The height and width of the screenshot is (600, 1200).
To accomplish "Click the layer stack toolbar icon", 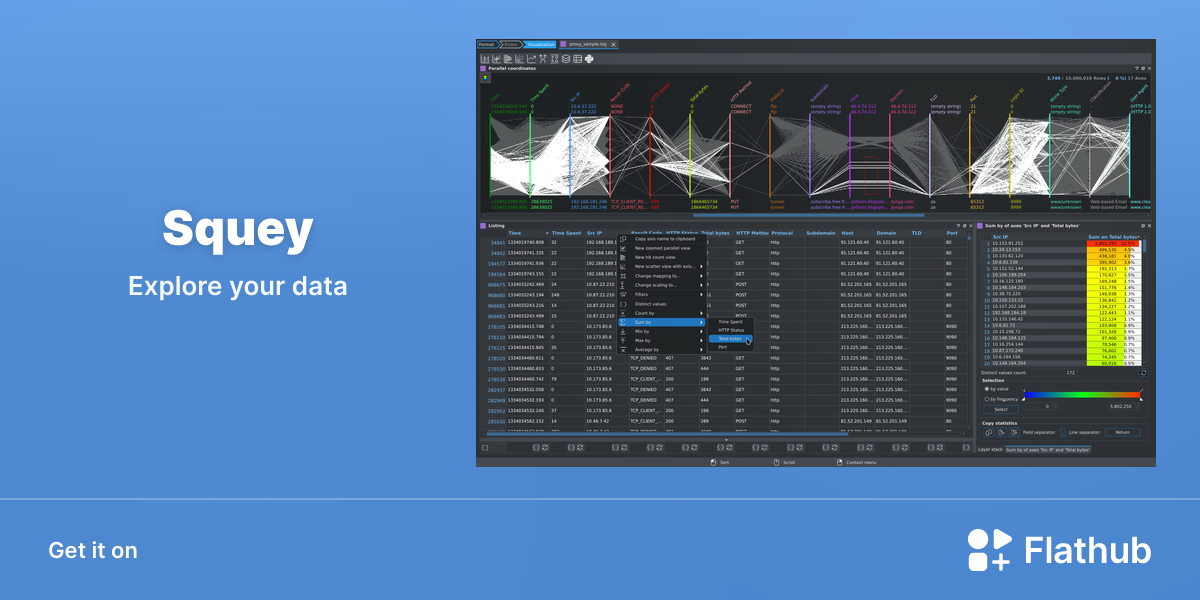I will click(x=566, y=59).
